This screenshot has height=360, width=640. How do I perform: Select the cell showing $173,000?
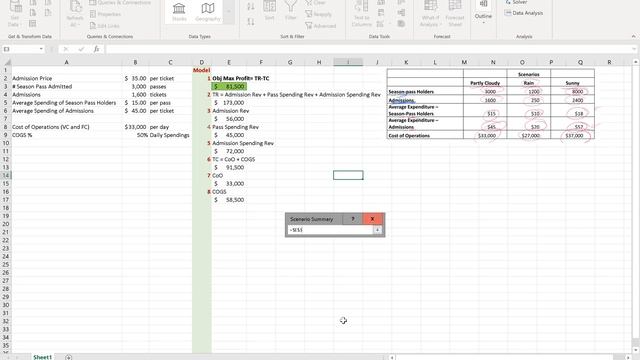point(229,103)
